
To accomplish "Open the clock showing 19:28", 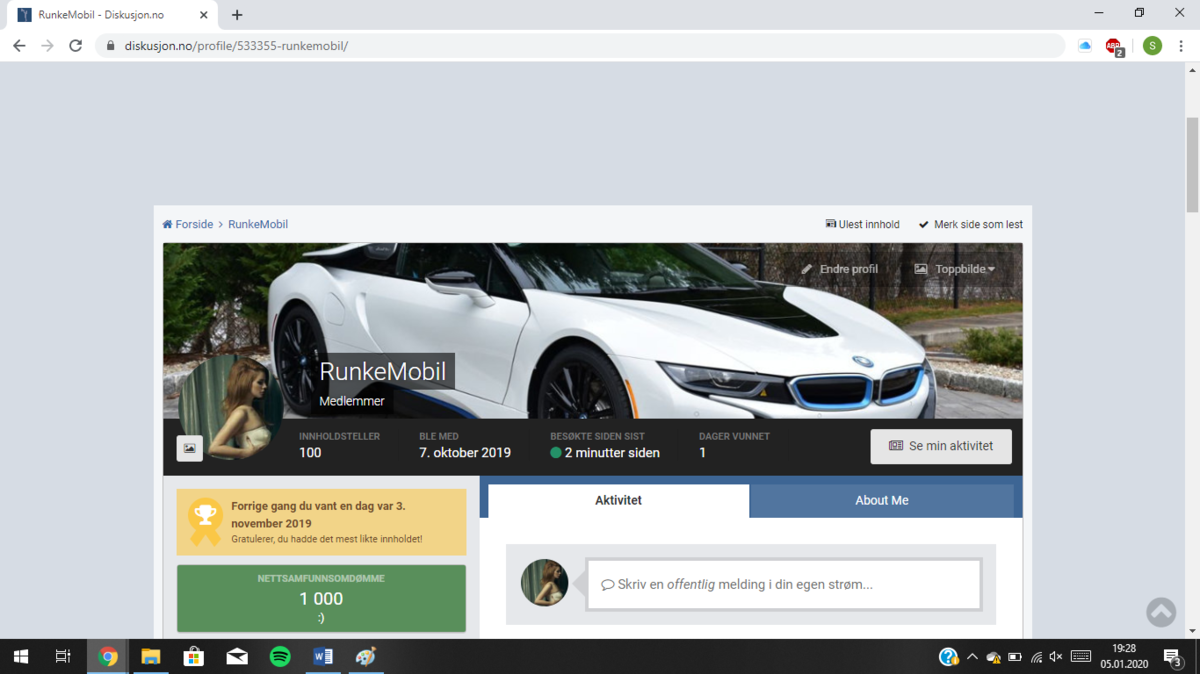I will [x=1123, y=657].
